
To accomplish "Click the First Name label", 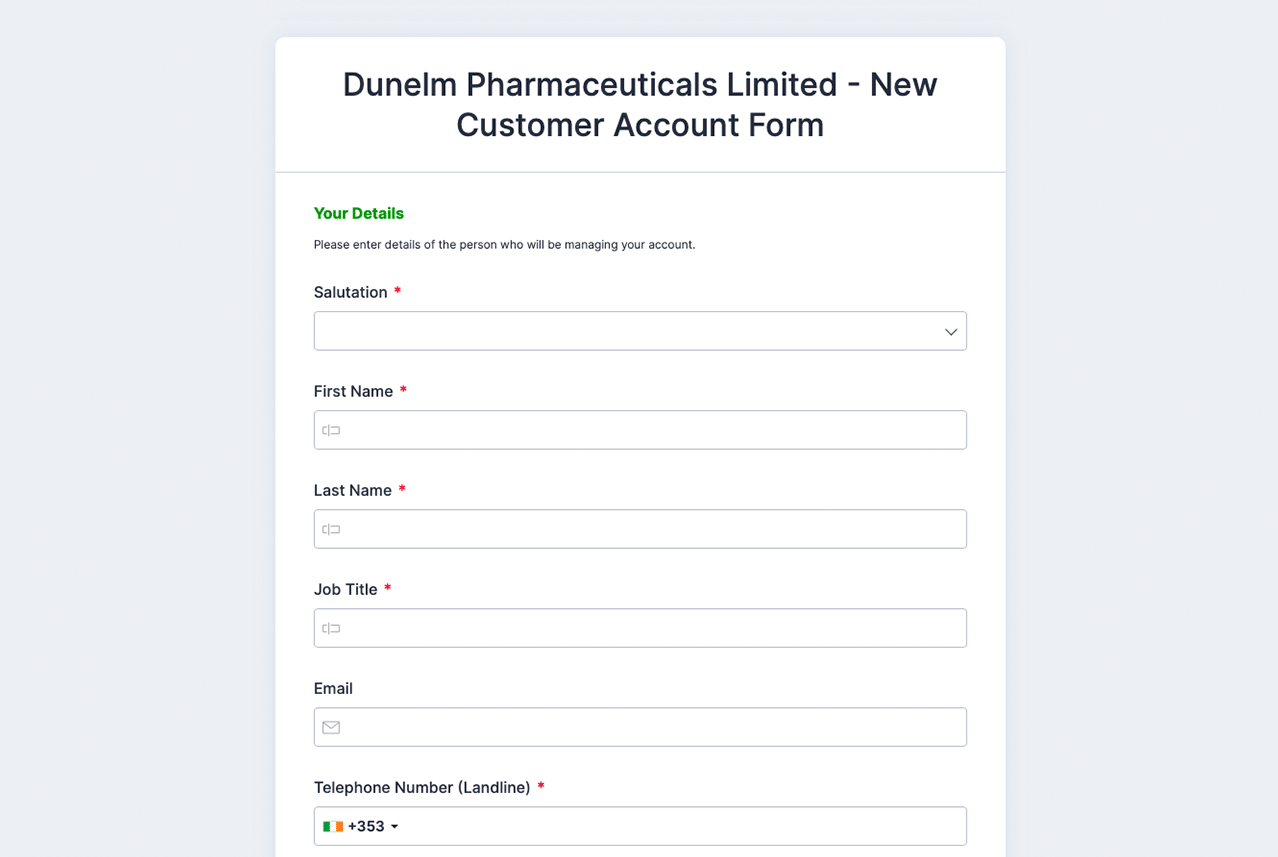I will tap(353, 391).
